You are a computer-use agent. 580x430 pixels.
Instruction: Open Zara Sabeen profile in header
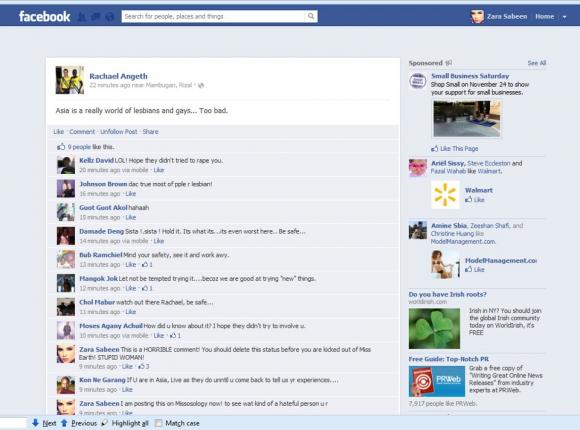click(x=499, y=16)
